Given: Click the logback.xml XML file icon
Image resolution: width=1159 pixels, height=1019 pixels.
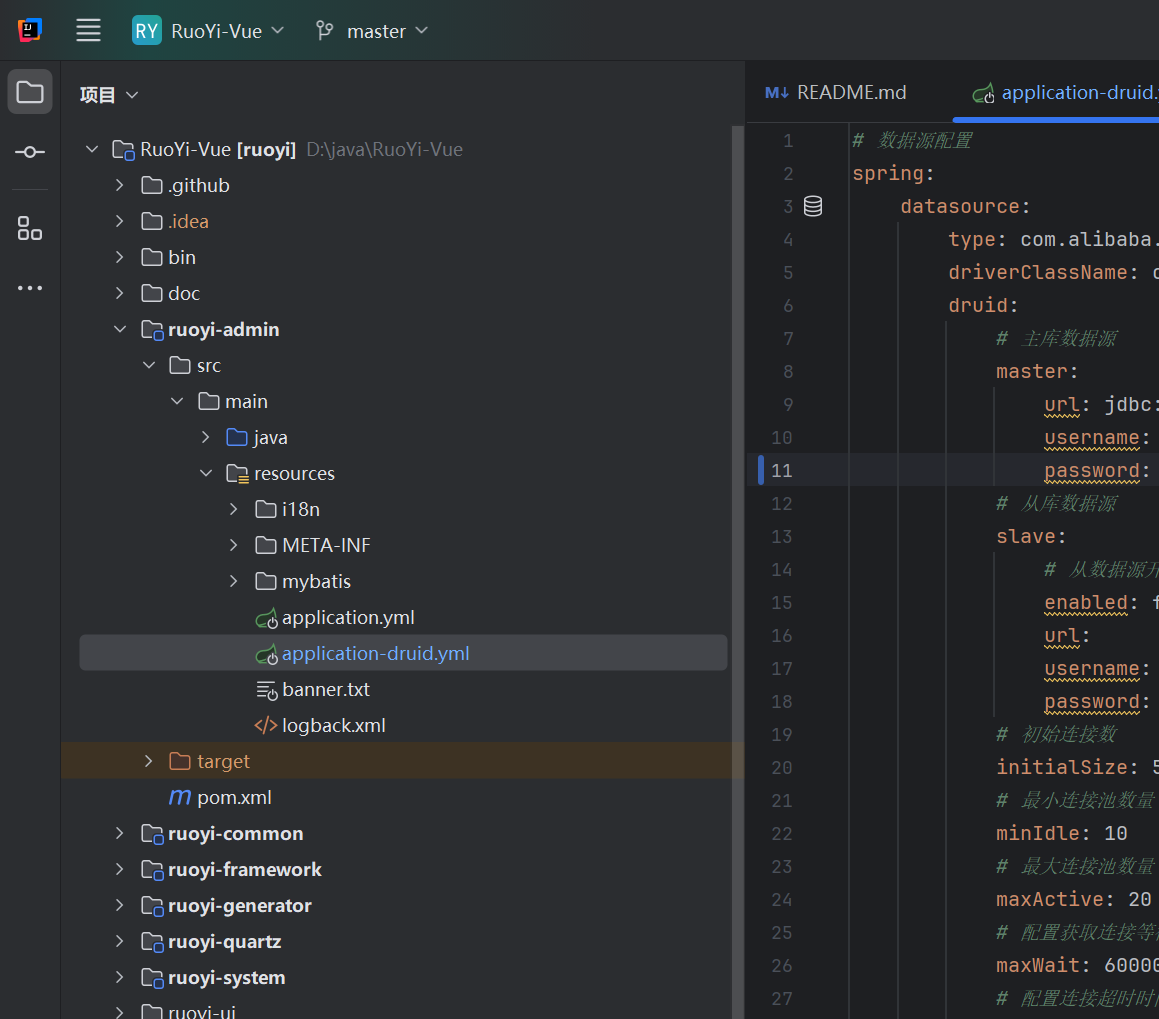Looking at the screenshot, I should (x=265, y=726).
